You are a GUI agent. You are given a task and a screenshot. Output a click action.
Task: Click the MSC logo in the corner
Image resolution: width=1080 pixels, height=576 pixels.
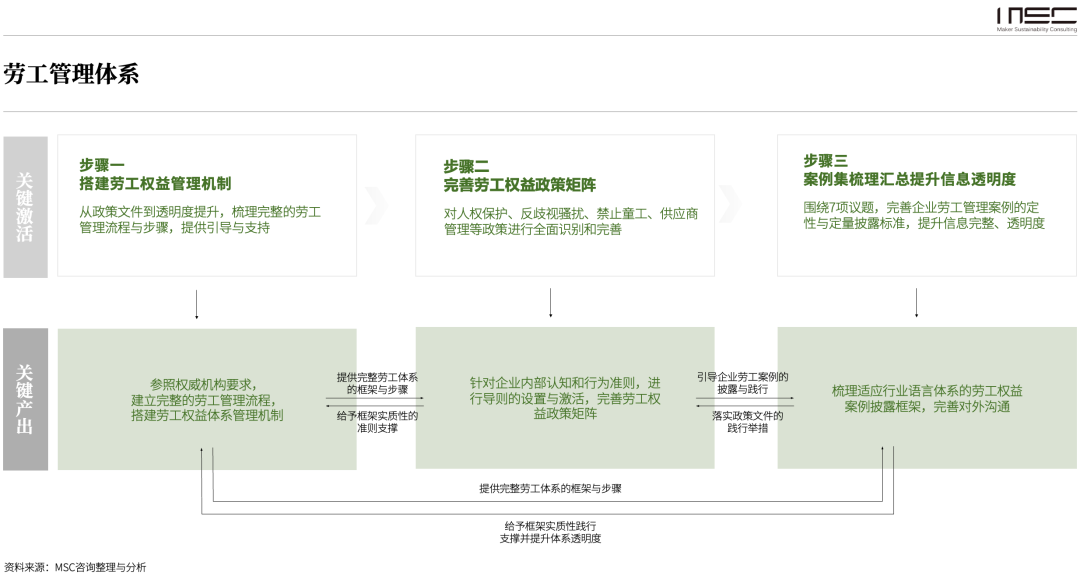1036,19
